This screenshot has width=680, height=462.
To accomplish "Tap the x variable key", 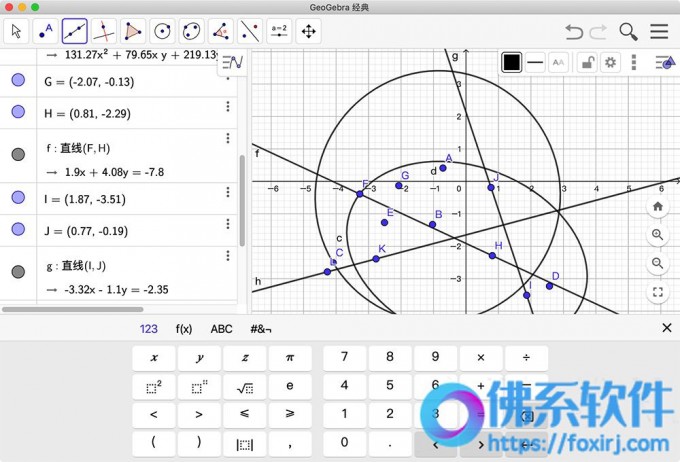I will pyautogui.click(x=154, y=358).
